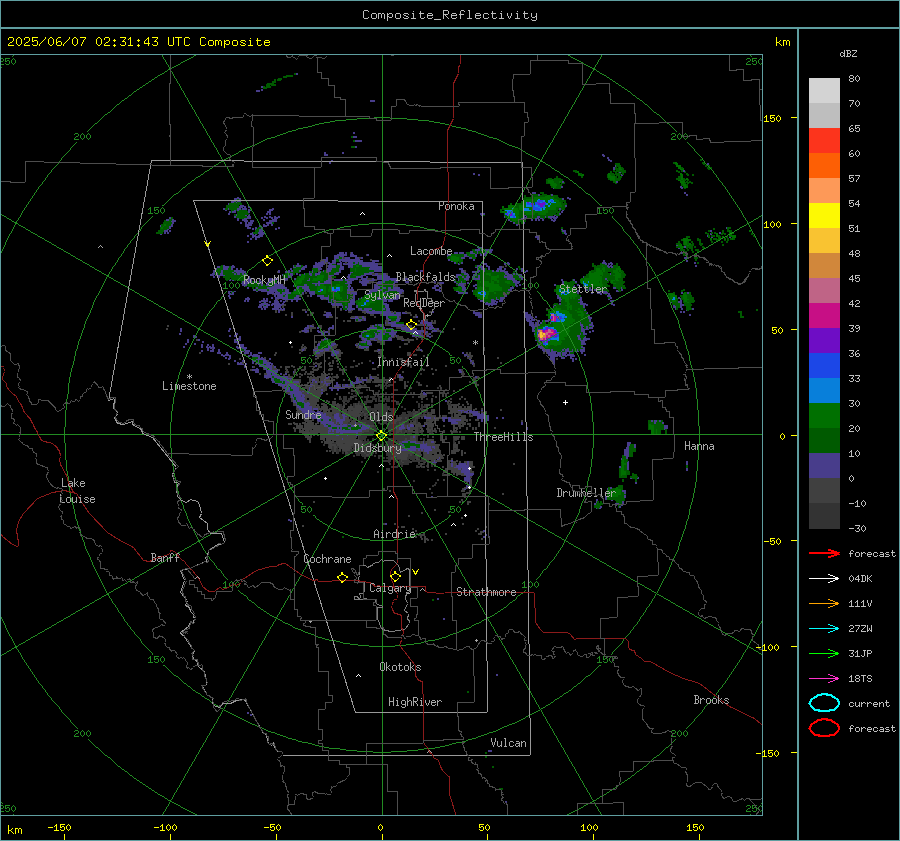
Task: Select the green 31JP arrow icon
Action: tap(824, 653)
